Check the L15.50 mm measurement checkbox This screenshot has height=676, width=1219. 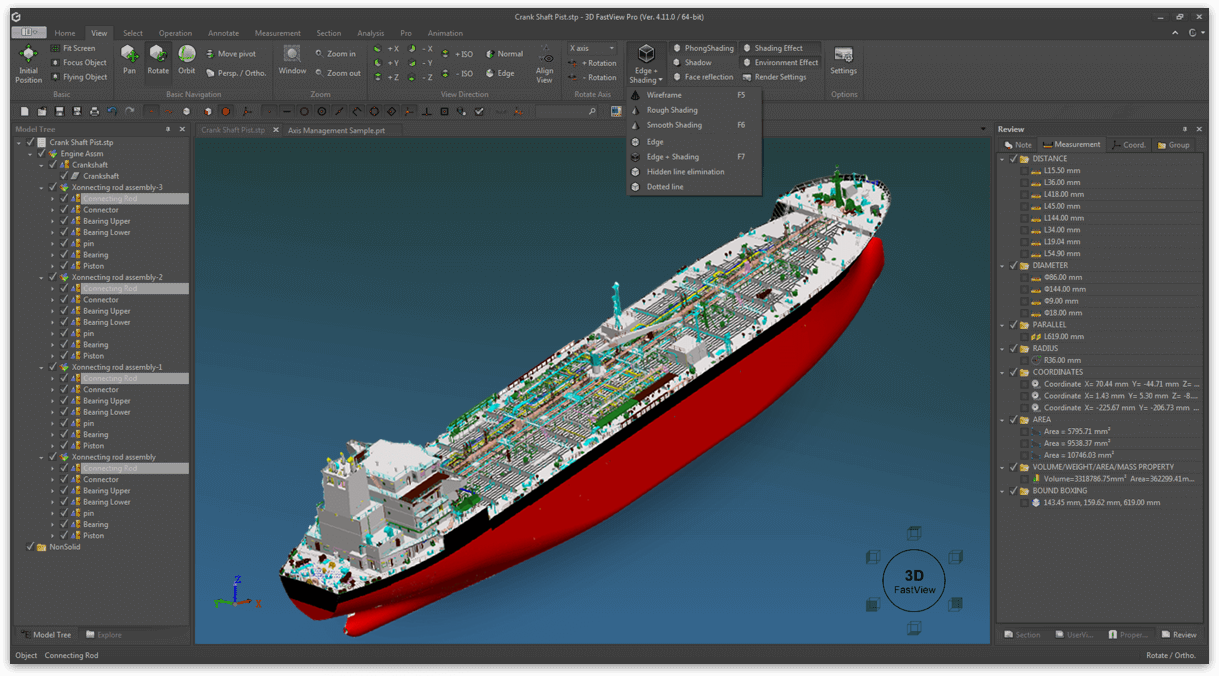[1023, 171]
